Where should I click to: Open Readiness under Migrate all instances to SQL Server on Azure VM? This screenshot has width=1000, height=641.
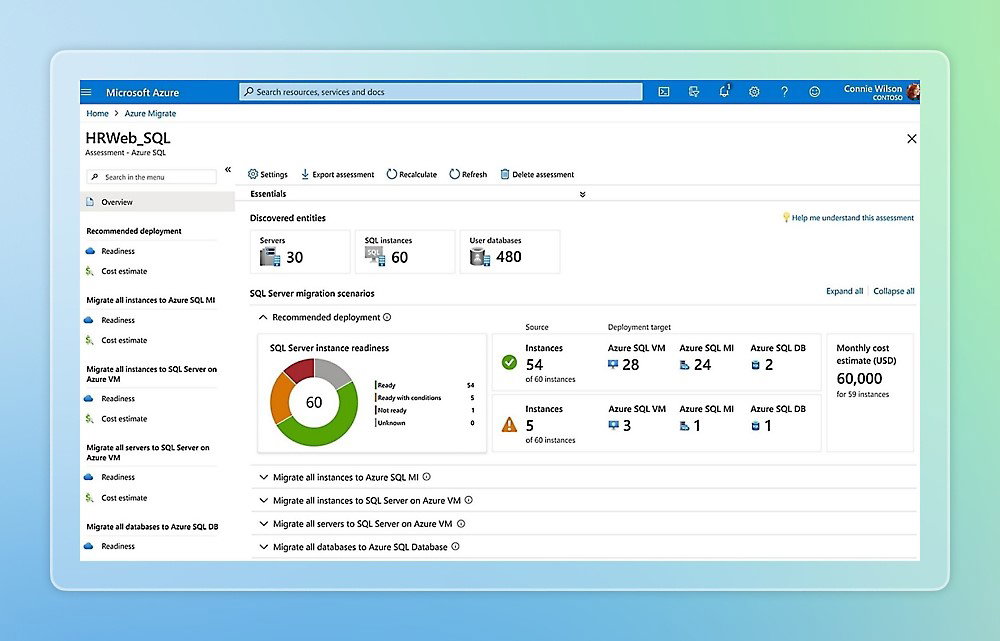[118, 399]
